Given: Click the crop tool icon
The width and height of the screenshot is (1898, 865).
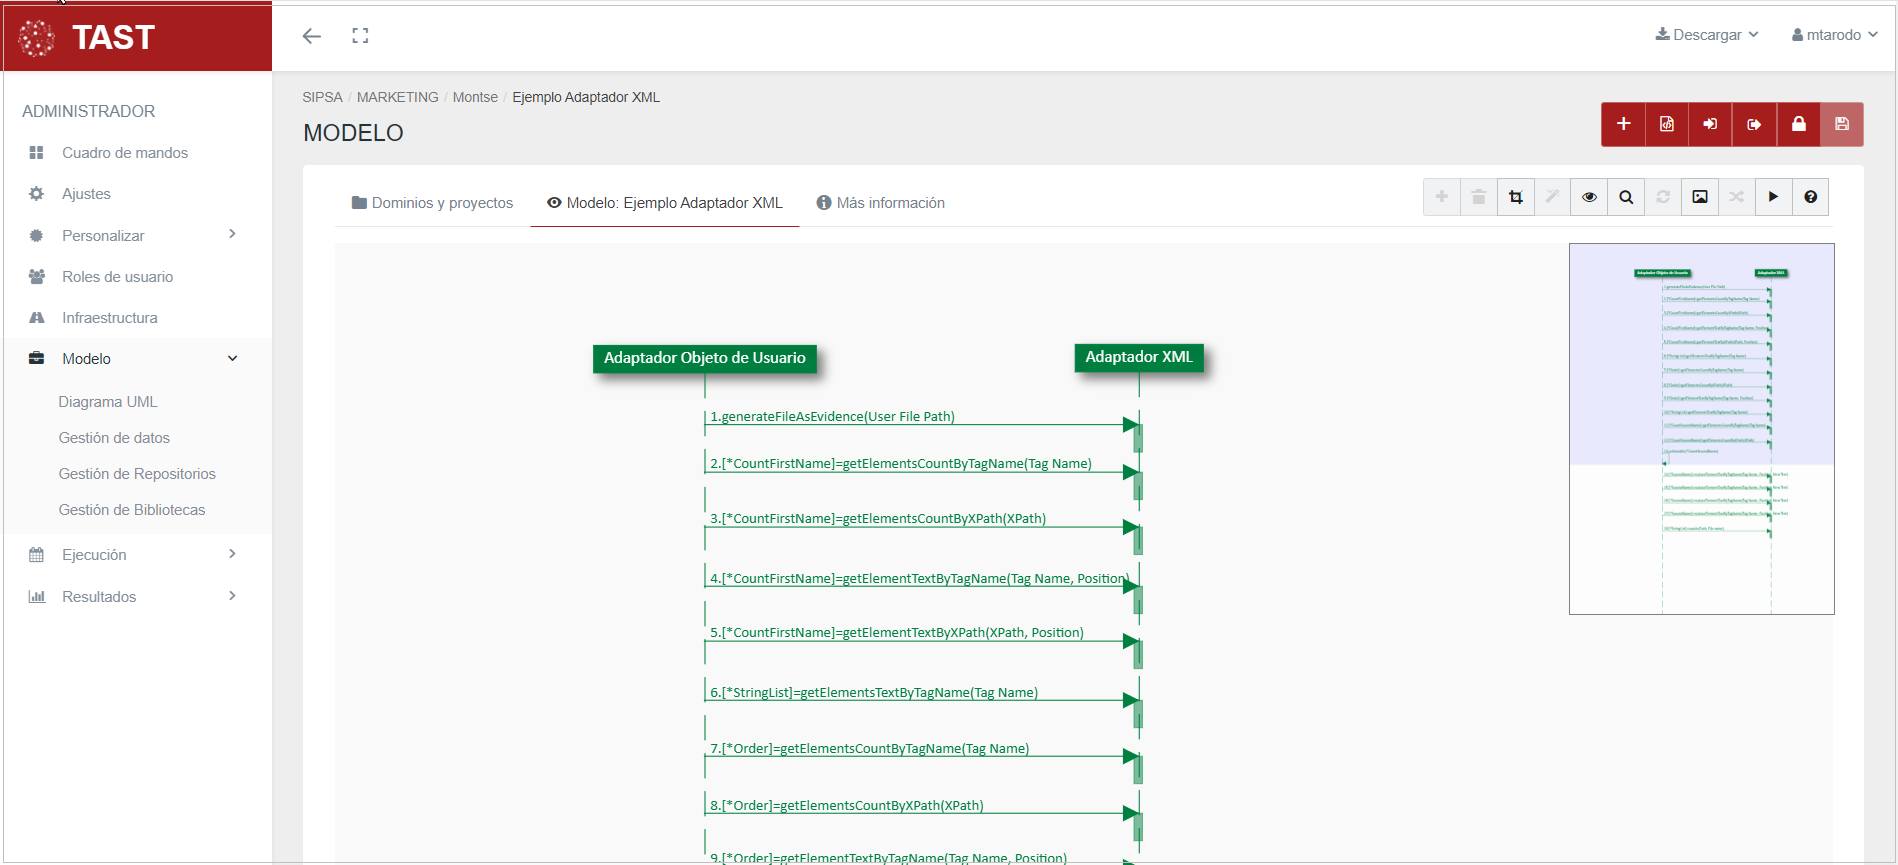Looking at the screenshot, I should point(1516,197).
